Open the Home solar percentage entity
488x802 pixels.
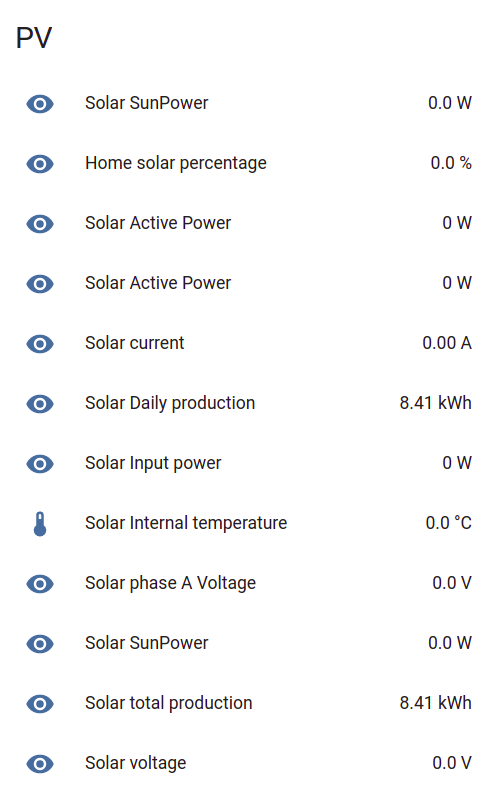175,163
